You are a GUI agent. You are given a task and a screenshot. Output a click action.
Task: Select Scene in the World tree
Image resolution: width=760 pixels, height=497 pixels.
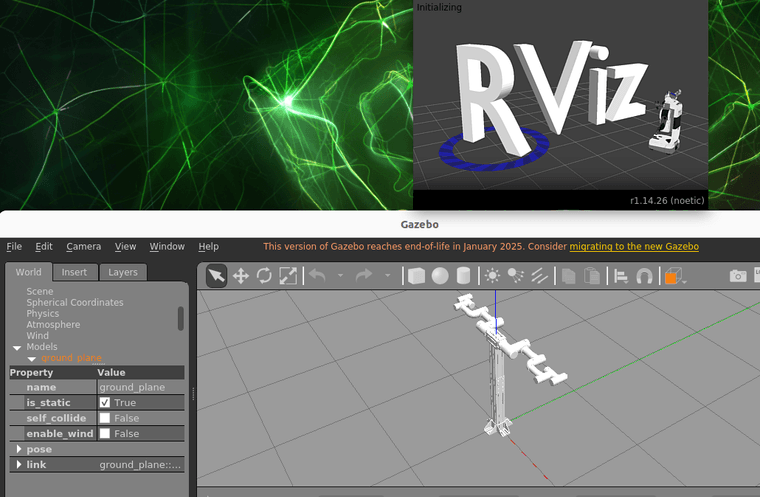click(40, 291)
